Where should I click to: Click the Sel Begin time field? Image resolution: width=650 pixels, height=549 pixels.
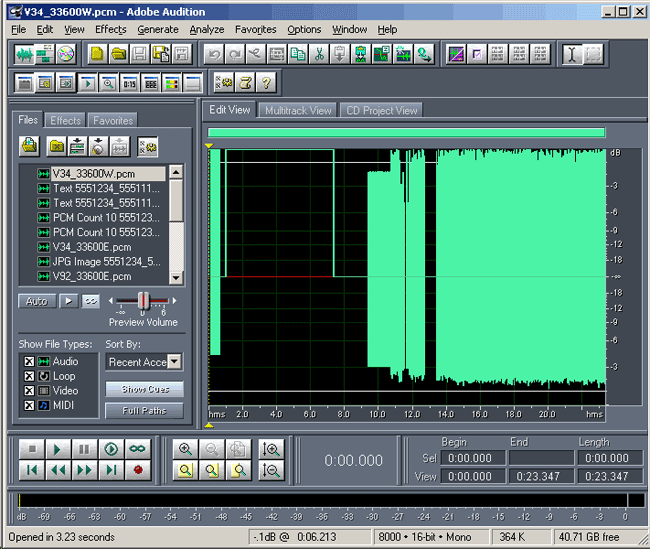(x=473, y=458)
